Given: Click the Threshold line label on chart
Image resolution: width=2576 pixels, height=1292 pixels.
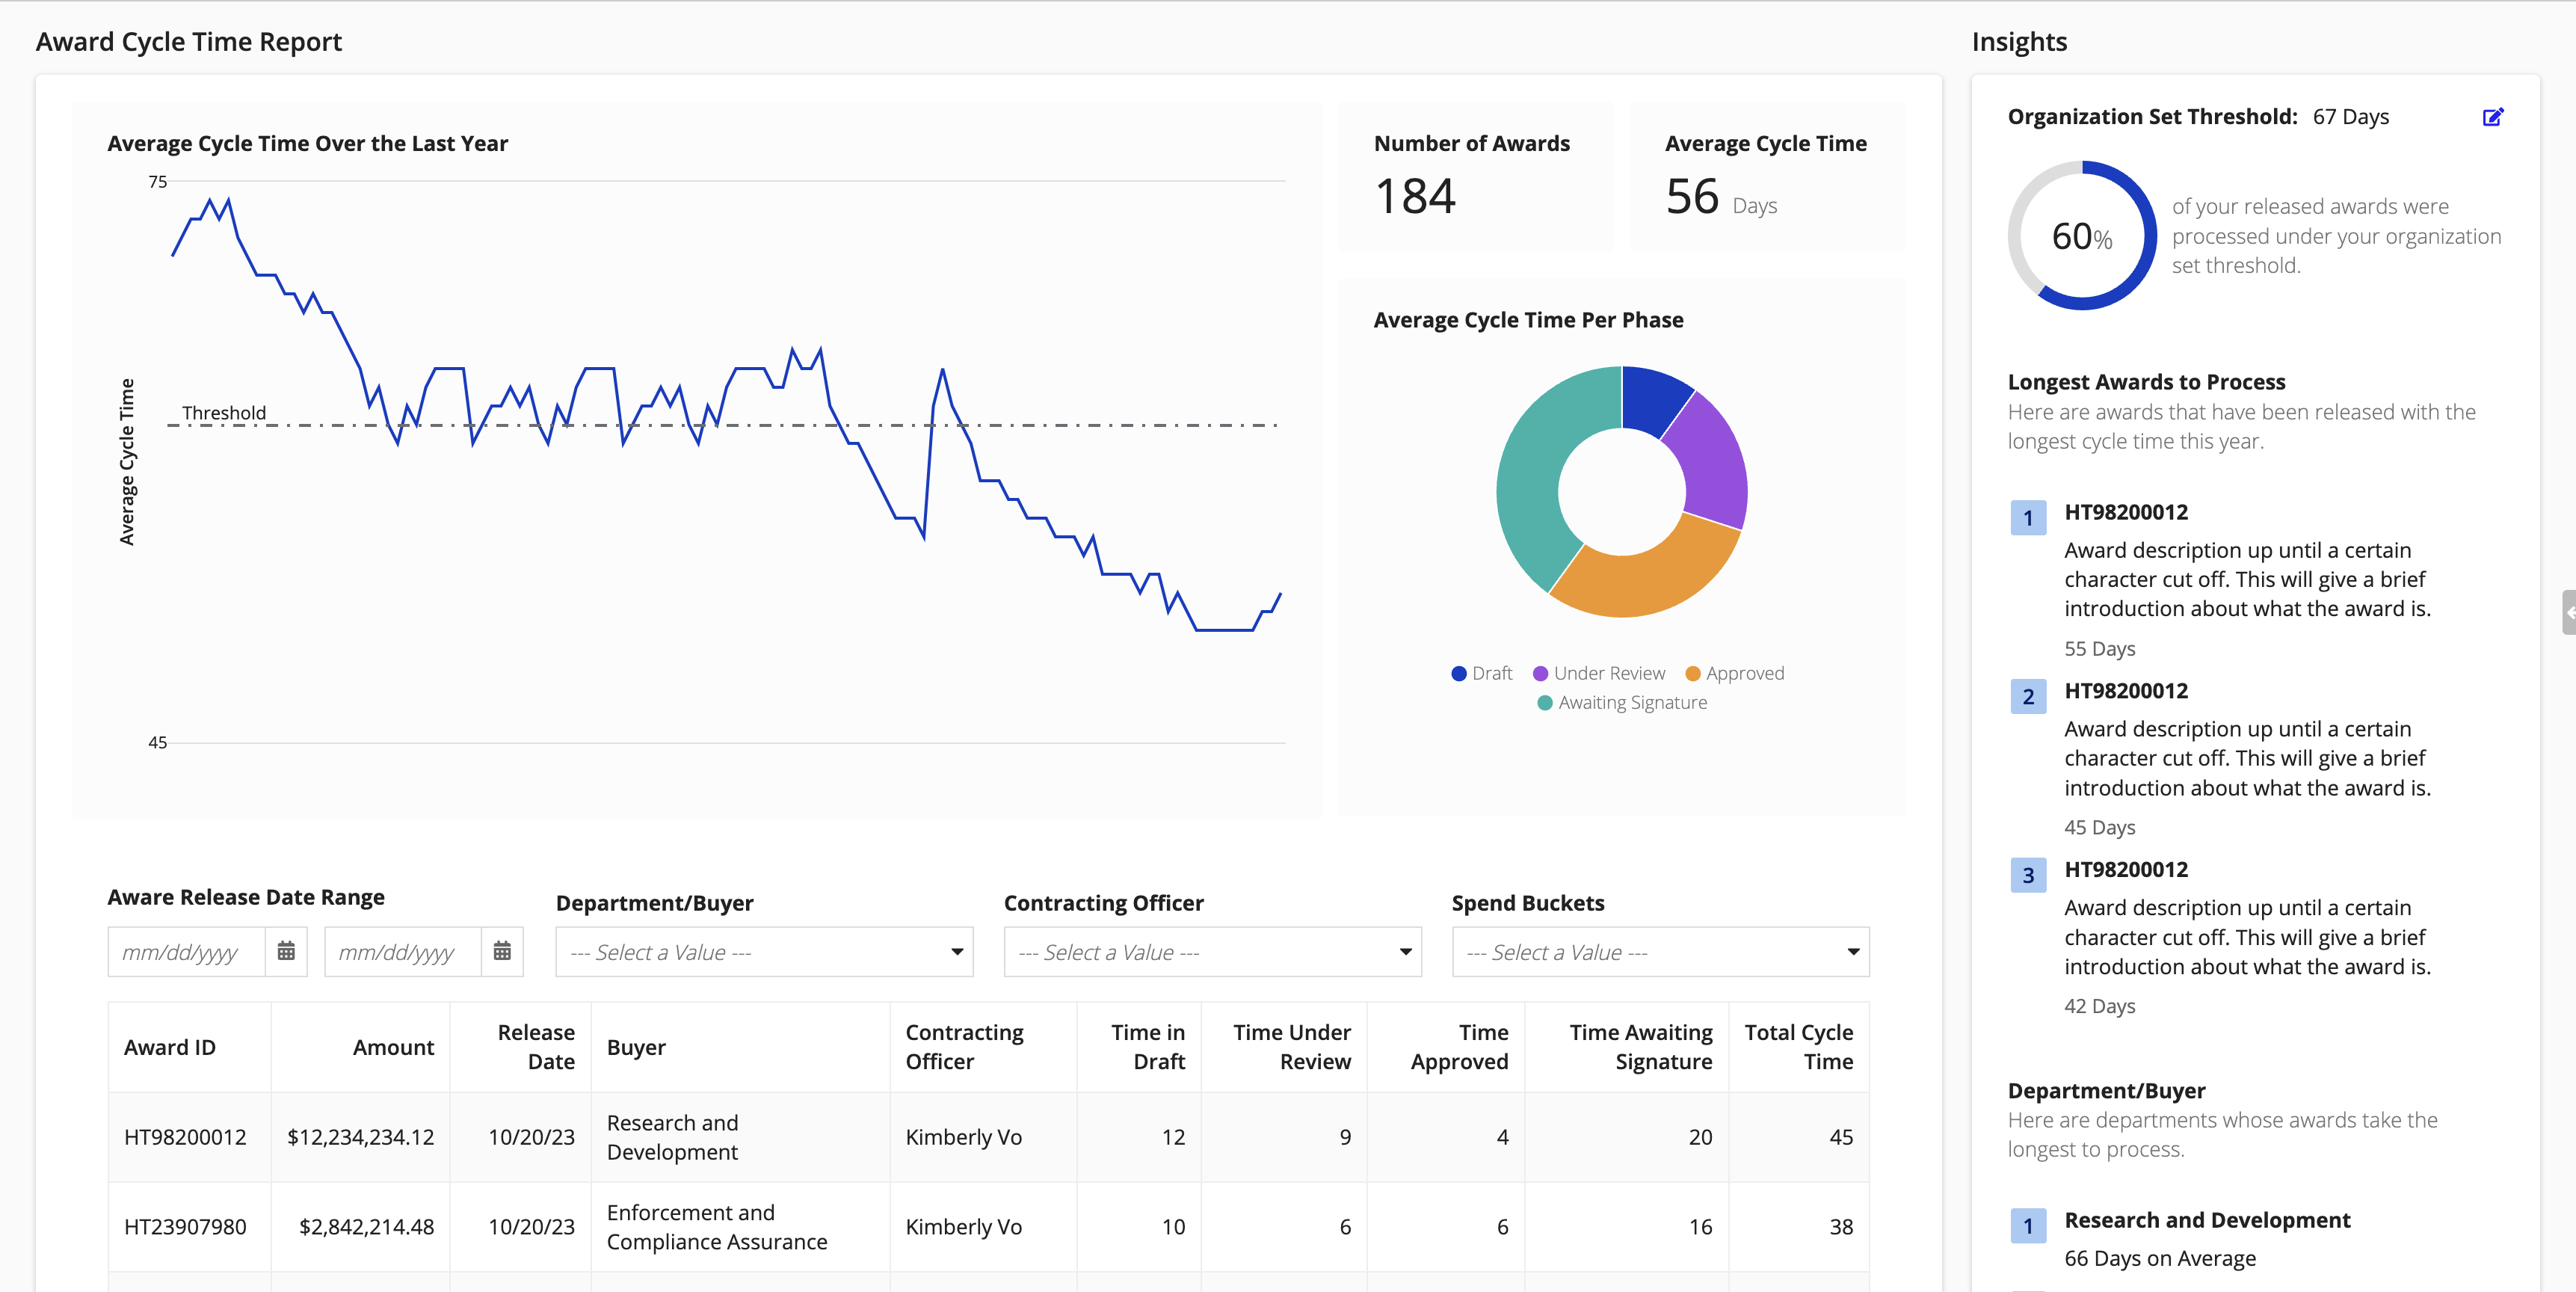Looking at the screenshot, I should pos(224,413).
